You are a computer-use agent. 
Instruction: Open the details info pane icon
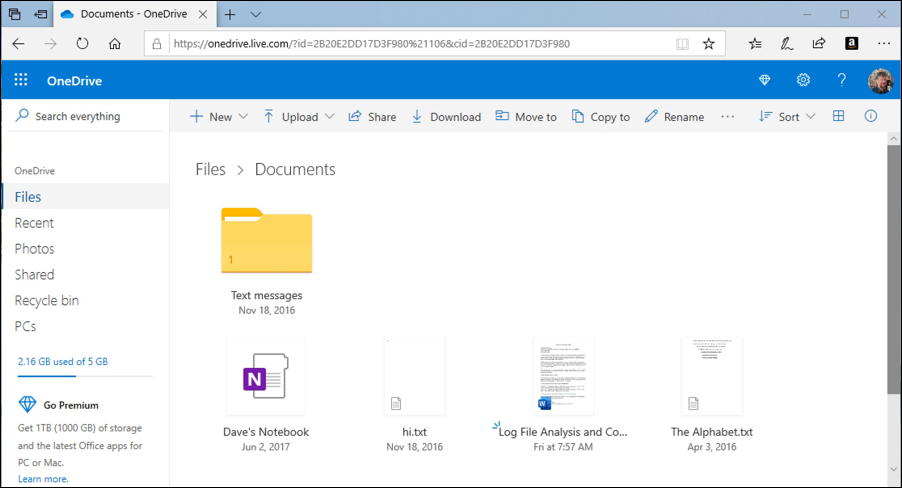[x=871, y=116]
